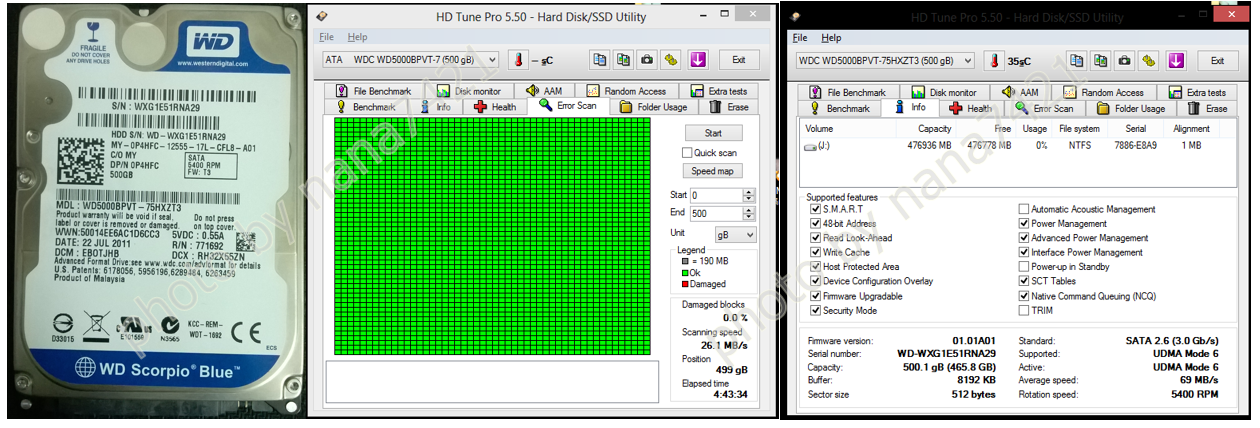Toggle Host Protected Area checkbox
The width and height of the screenshot is (1260, 428).
815,267
